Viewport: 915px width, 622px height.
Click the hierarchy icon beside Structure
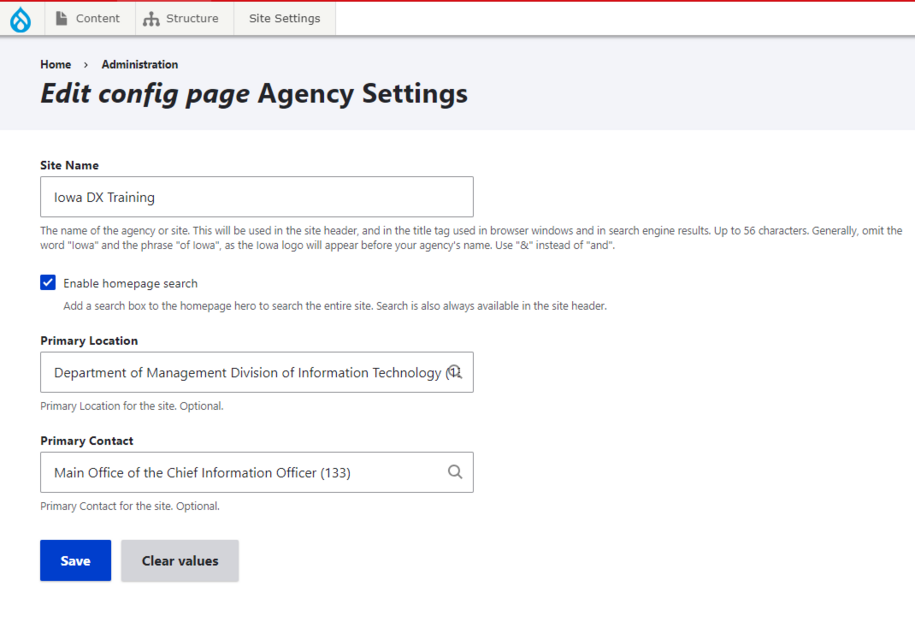151,19
